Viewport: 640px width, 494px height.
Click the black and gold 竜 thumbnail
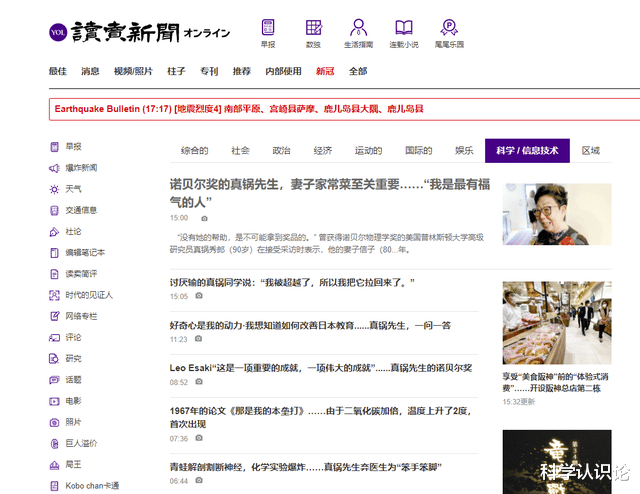[557, 462]
